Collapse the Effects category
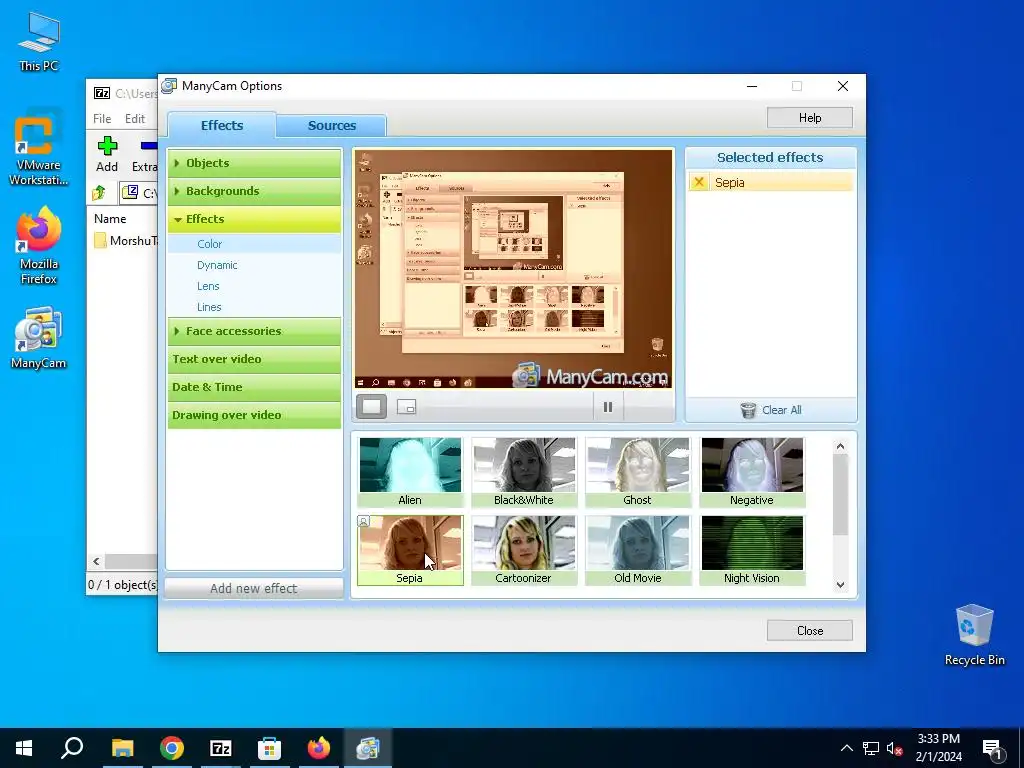The height and width of the screenshot is (768, 1024). point(255,219)
